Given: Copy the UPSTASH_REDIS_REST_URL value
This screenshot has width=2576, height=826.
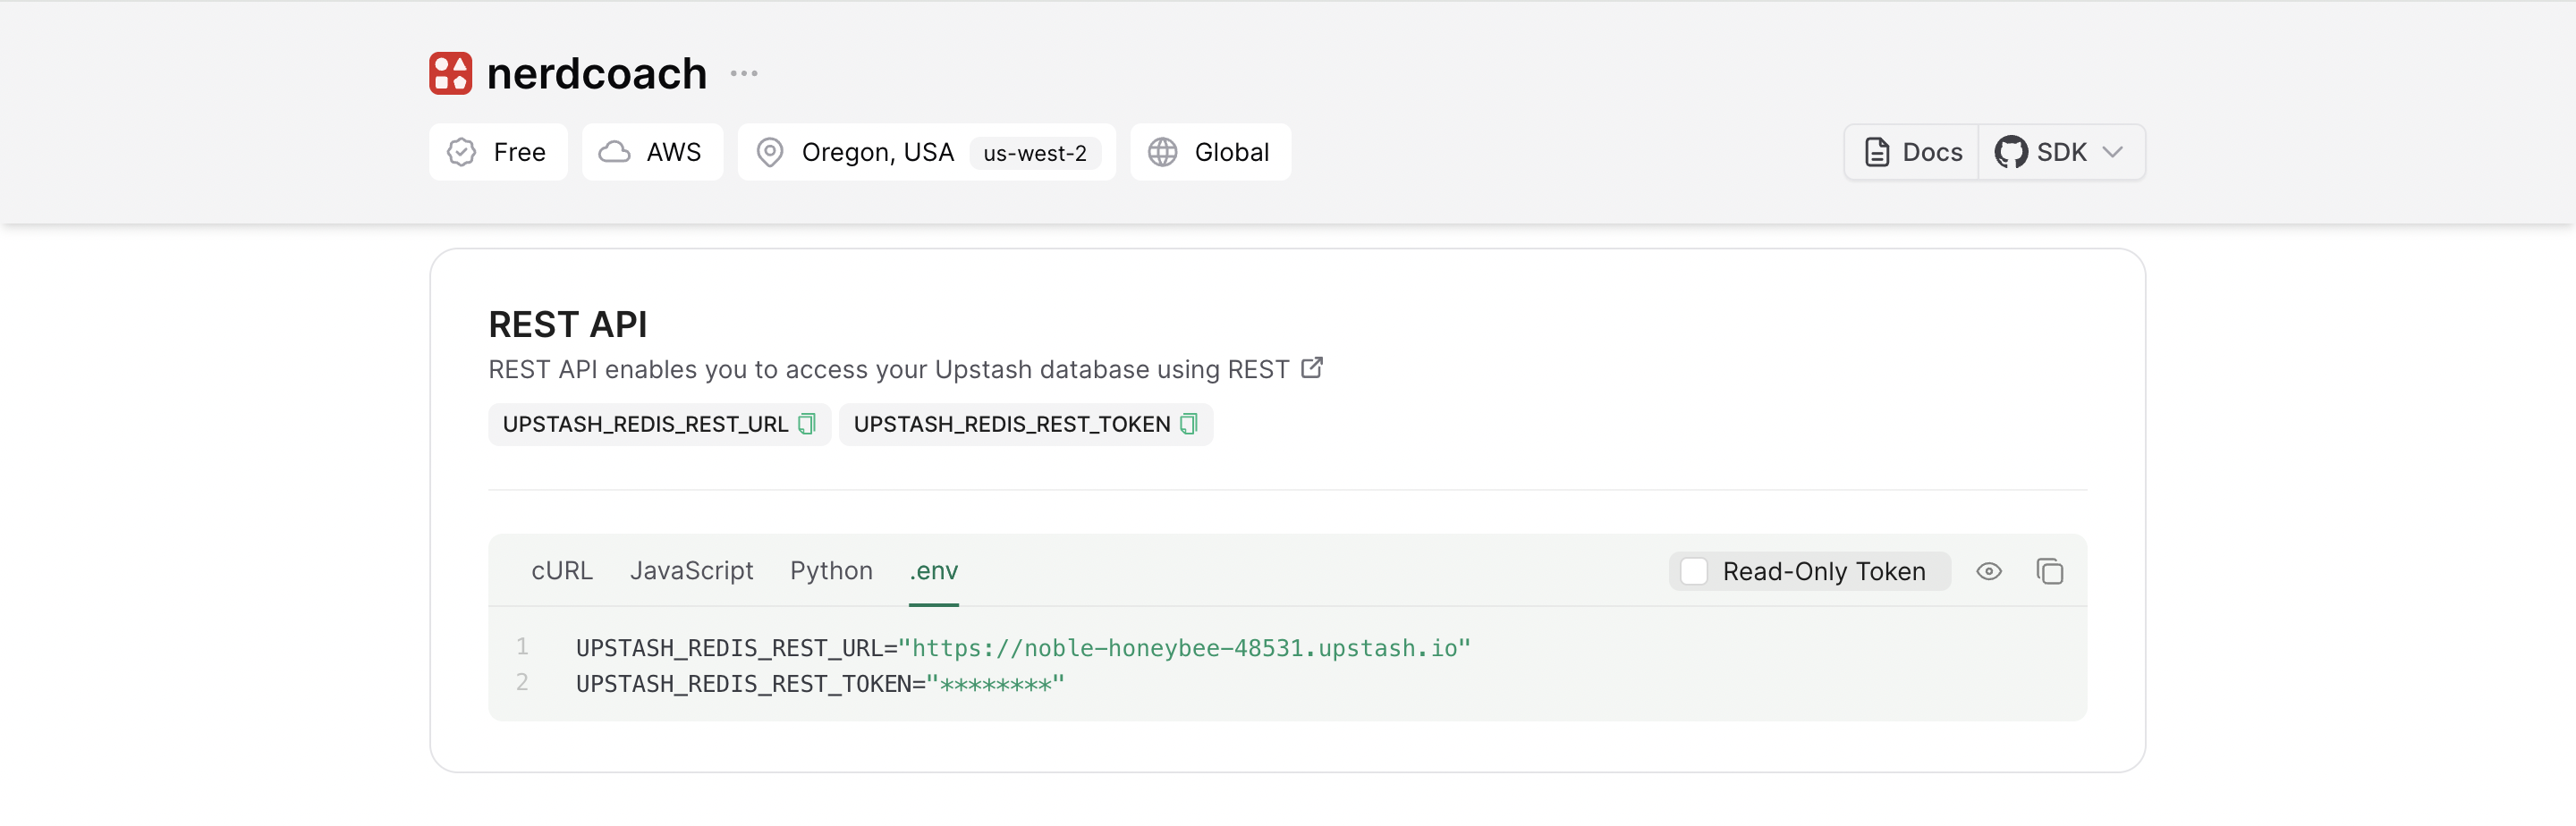Looking at the screenshot, I should [x=807, y=424].
